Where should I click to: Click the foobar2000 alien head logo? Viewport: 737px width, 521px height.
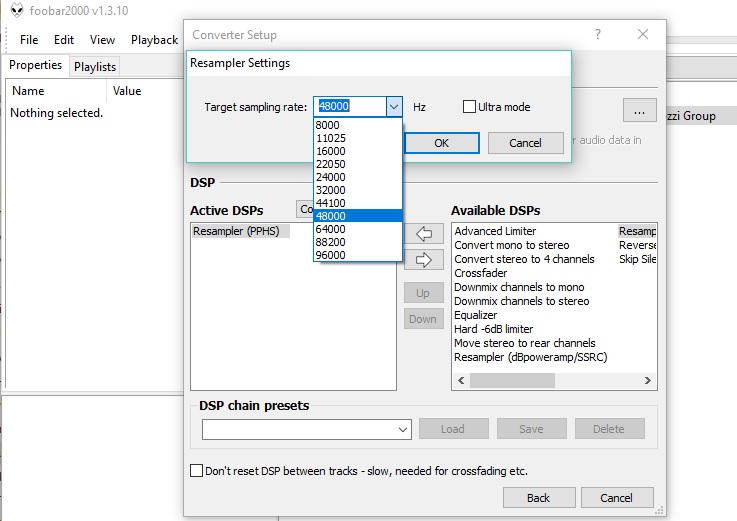(x=17, y=10)
